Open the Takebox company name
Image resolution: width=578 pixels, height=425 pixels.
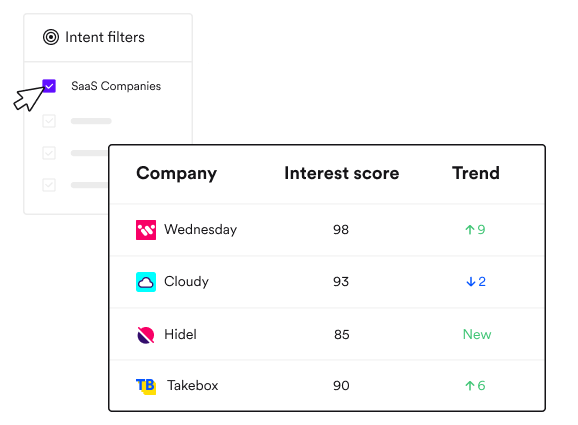point(192,386)
